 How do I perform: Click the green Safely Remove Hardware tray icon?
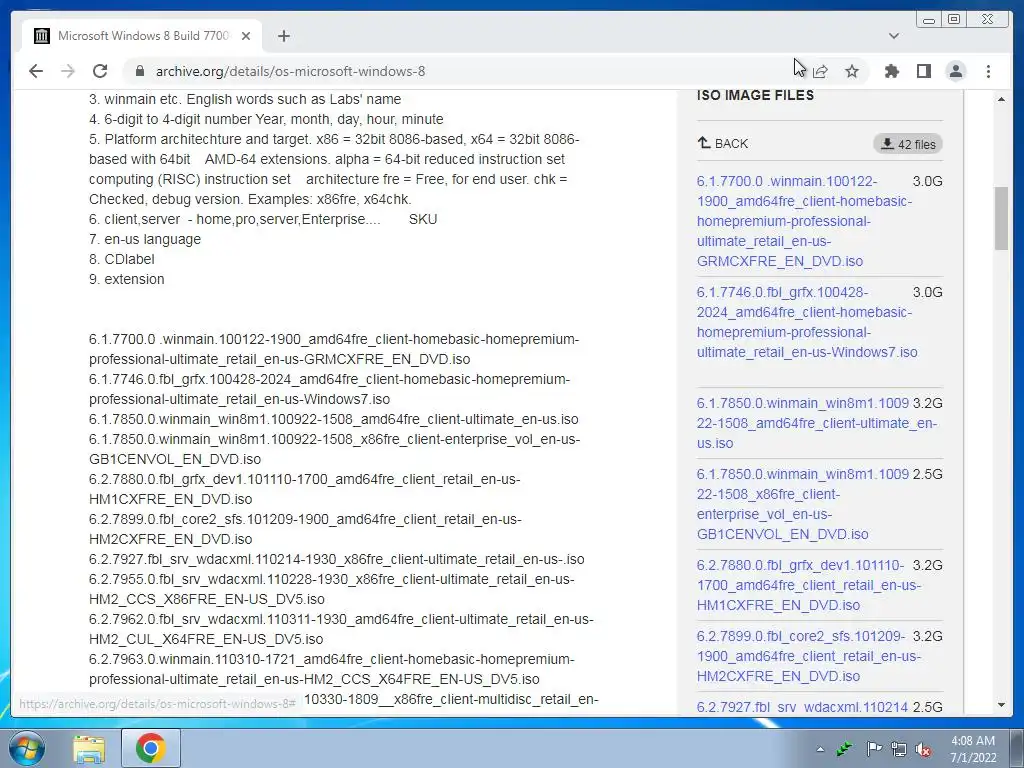(x=846, y=749)
